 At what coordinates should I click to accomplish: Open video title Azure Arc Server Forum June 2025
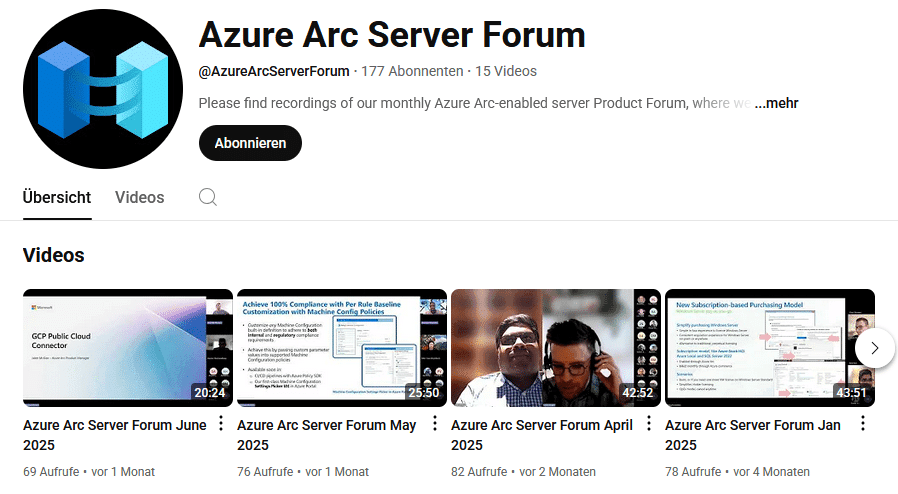115,435
